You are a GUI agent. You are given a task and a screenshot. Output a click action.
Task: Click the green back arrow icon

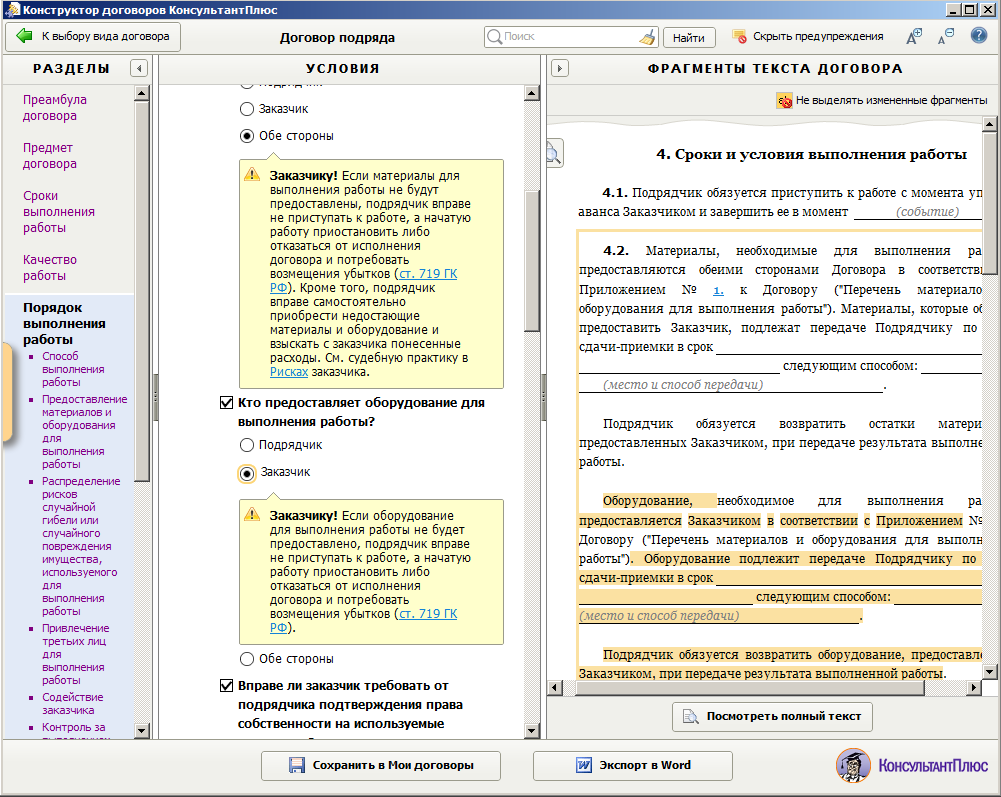[x=24, y=36]
